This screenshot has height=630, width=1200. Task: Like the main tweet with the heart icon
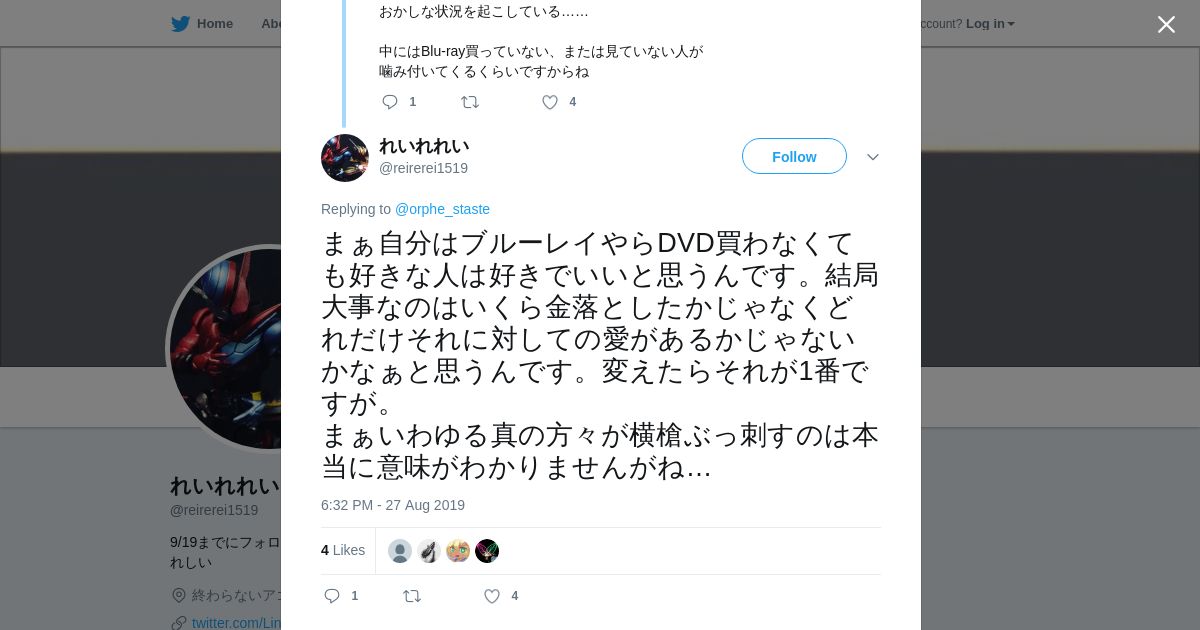[x=492, y=596]
